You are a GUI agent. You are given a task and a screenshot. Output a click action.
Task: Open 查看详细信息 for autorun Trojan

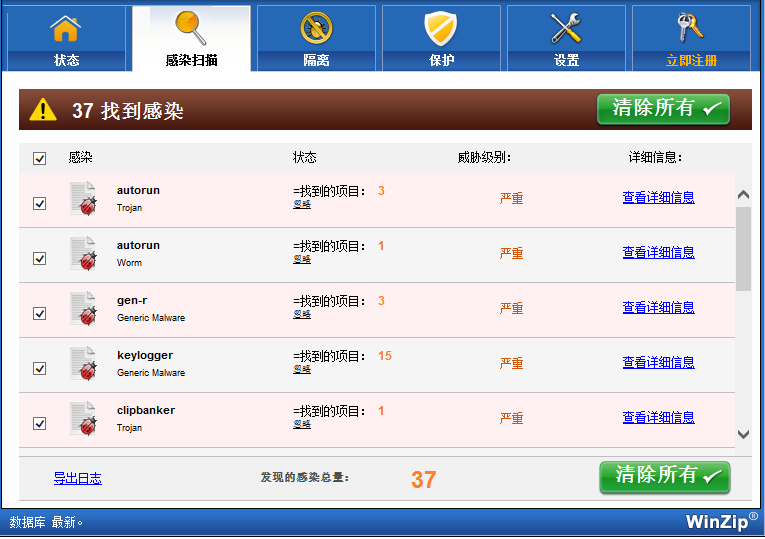pyautogui.click(x=659, y=198)
